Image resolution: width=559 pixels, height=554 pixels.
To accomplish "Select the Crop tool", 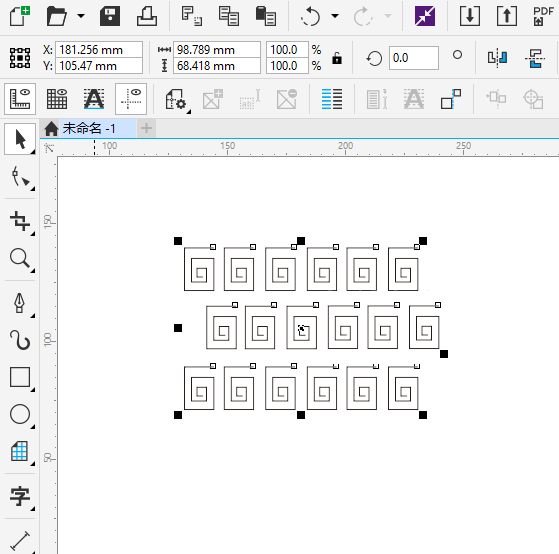I will (20, 221).
